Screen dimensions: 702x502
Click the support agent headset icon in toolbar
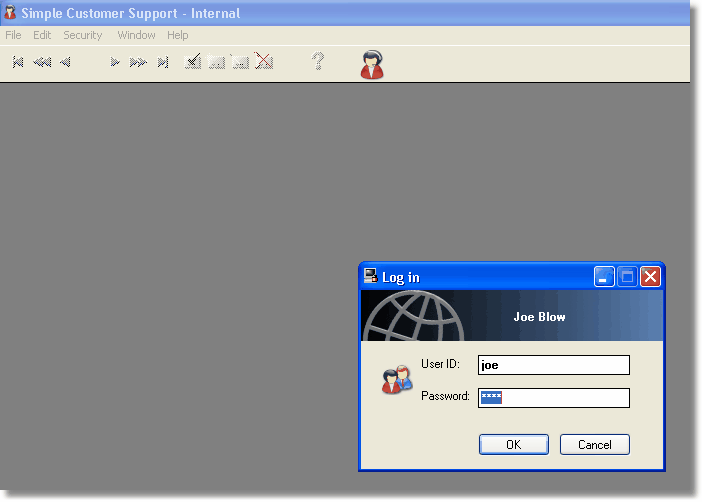[372, 64]
